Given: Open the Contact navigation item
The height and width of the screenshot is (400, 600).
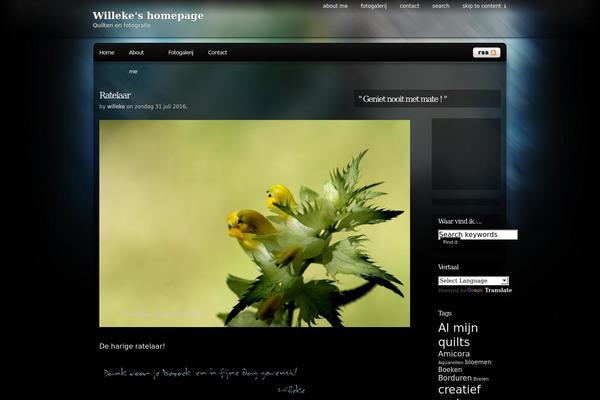Looking at the screenshot, I should coord(217,52).
